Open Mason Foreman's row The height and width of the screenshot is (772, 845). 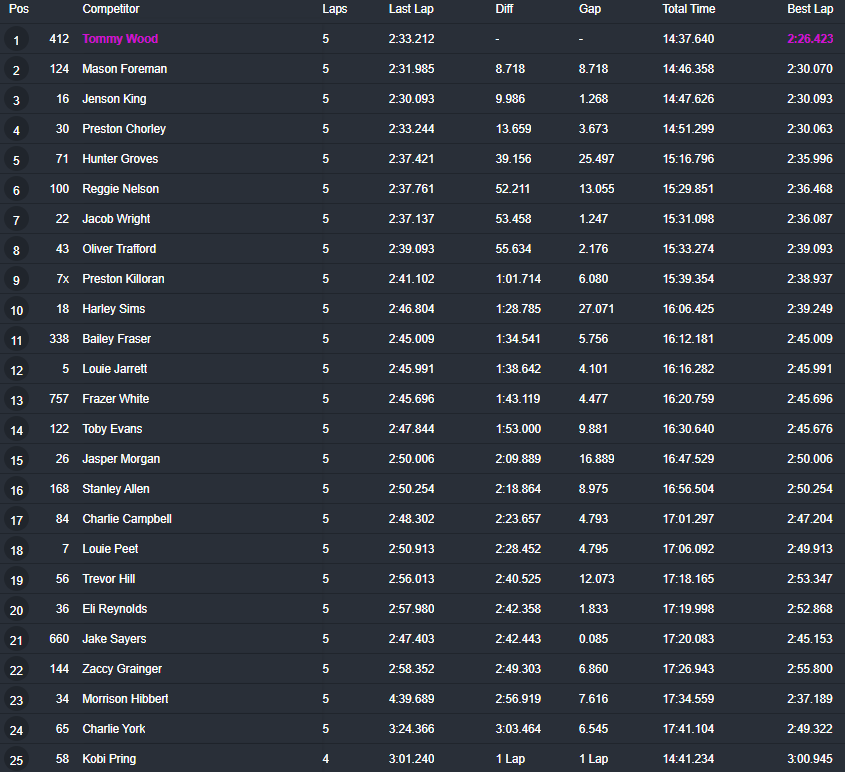[124, 69]
